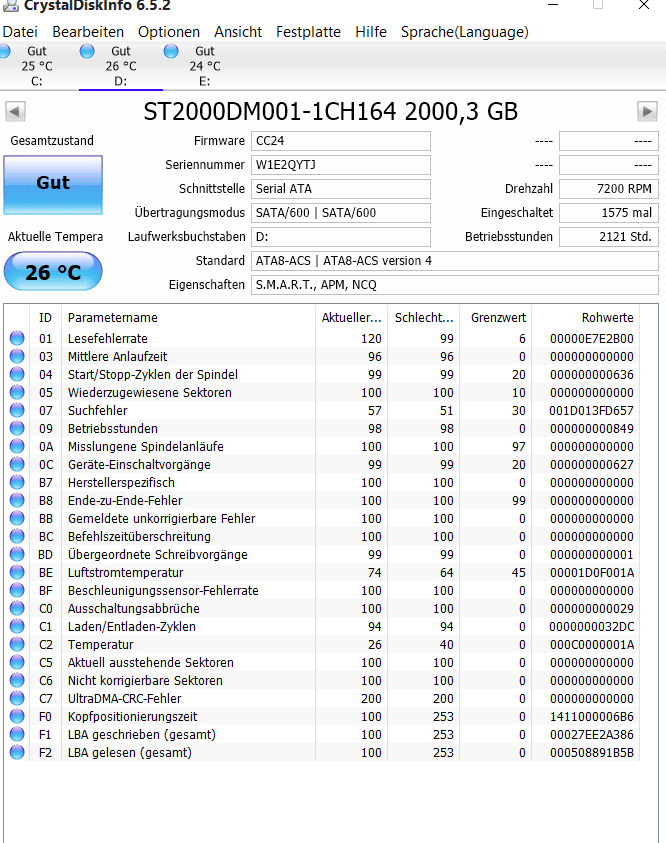The height and width of the screenshot is (843, 666).
Task: Click status icon for Lesefehlerrate row
Action: pyautogui.click(x=17, y=338)
